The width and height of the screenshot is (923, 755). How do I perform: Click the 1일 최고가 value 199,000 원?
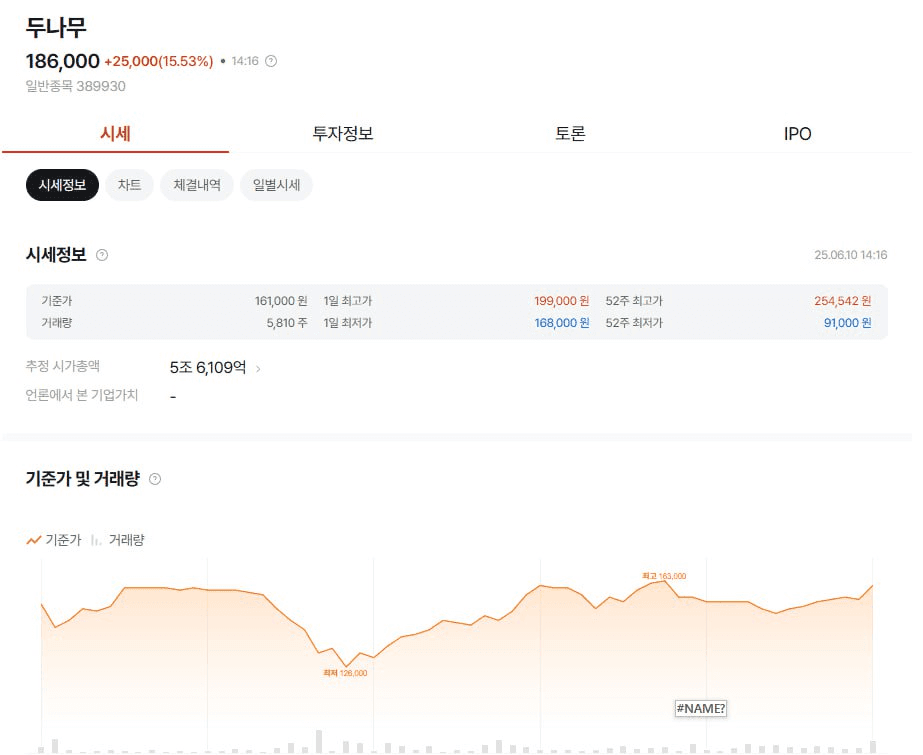point(562,301)
